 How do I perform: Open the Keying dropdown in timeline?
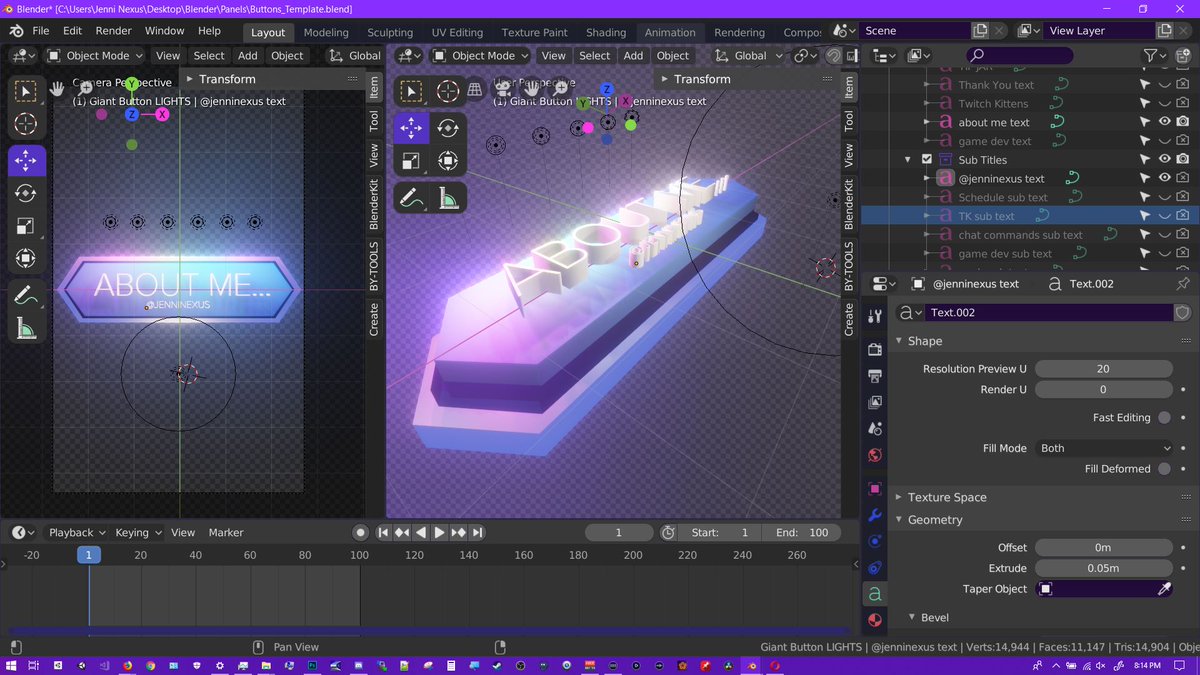pos(138,533)
